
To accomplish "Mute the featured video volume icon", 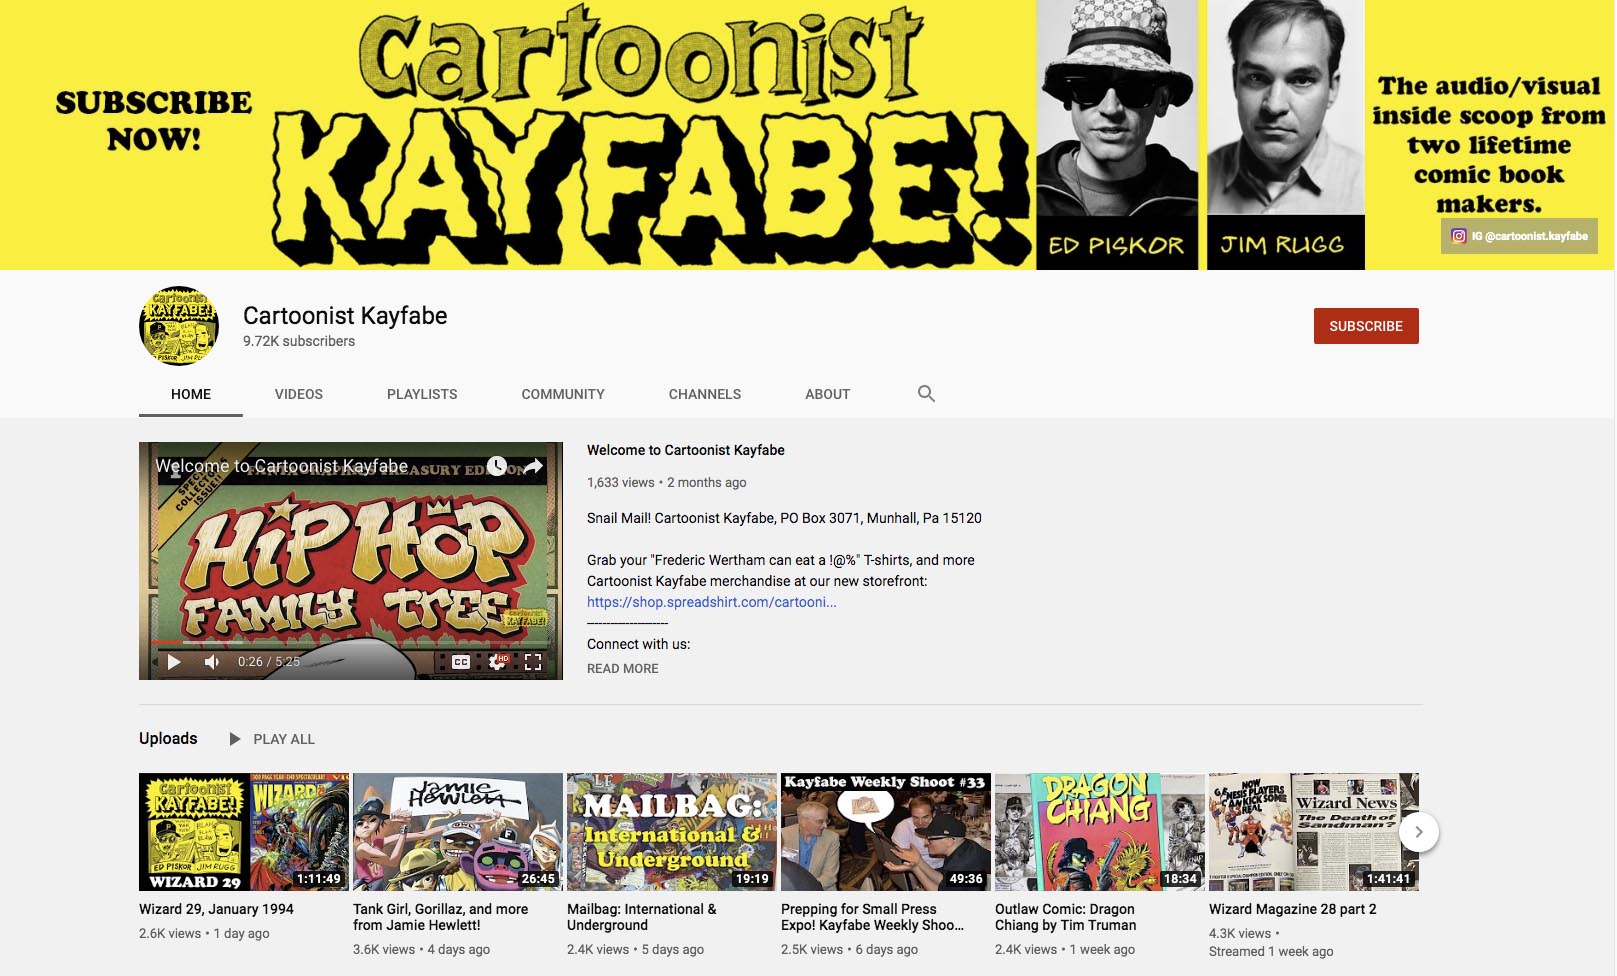I will click(x=212, y=662).
